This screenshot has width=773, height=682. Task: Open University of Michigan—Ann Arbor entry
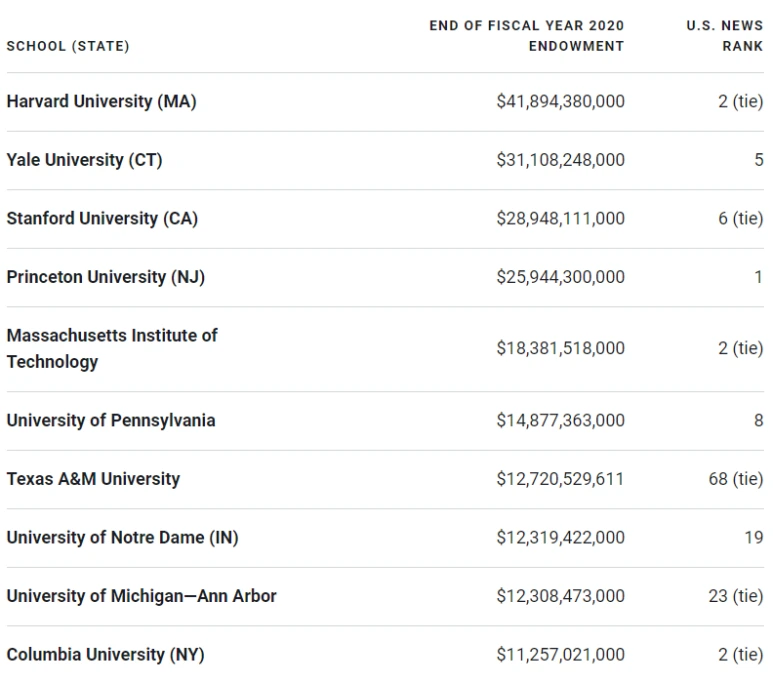[141, 596]
